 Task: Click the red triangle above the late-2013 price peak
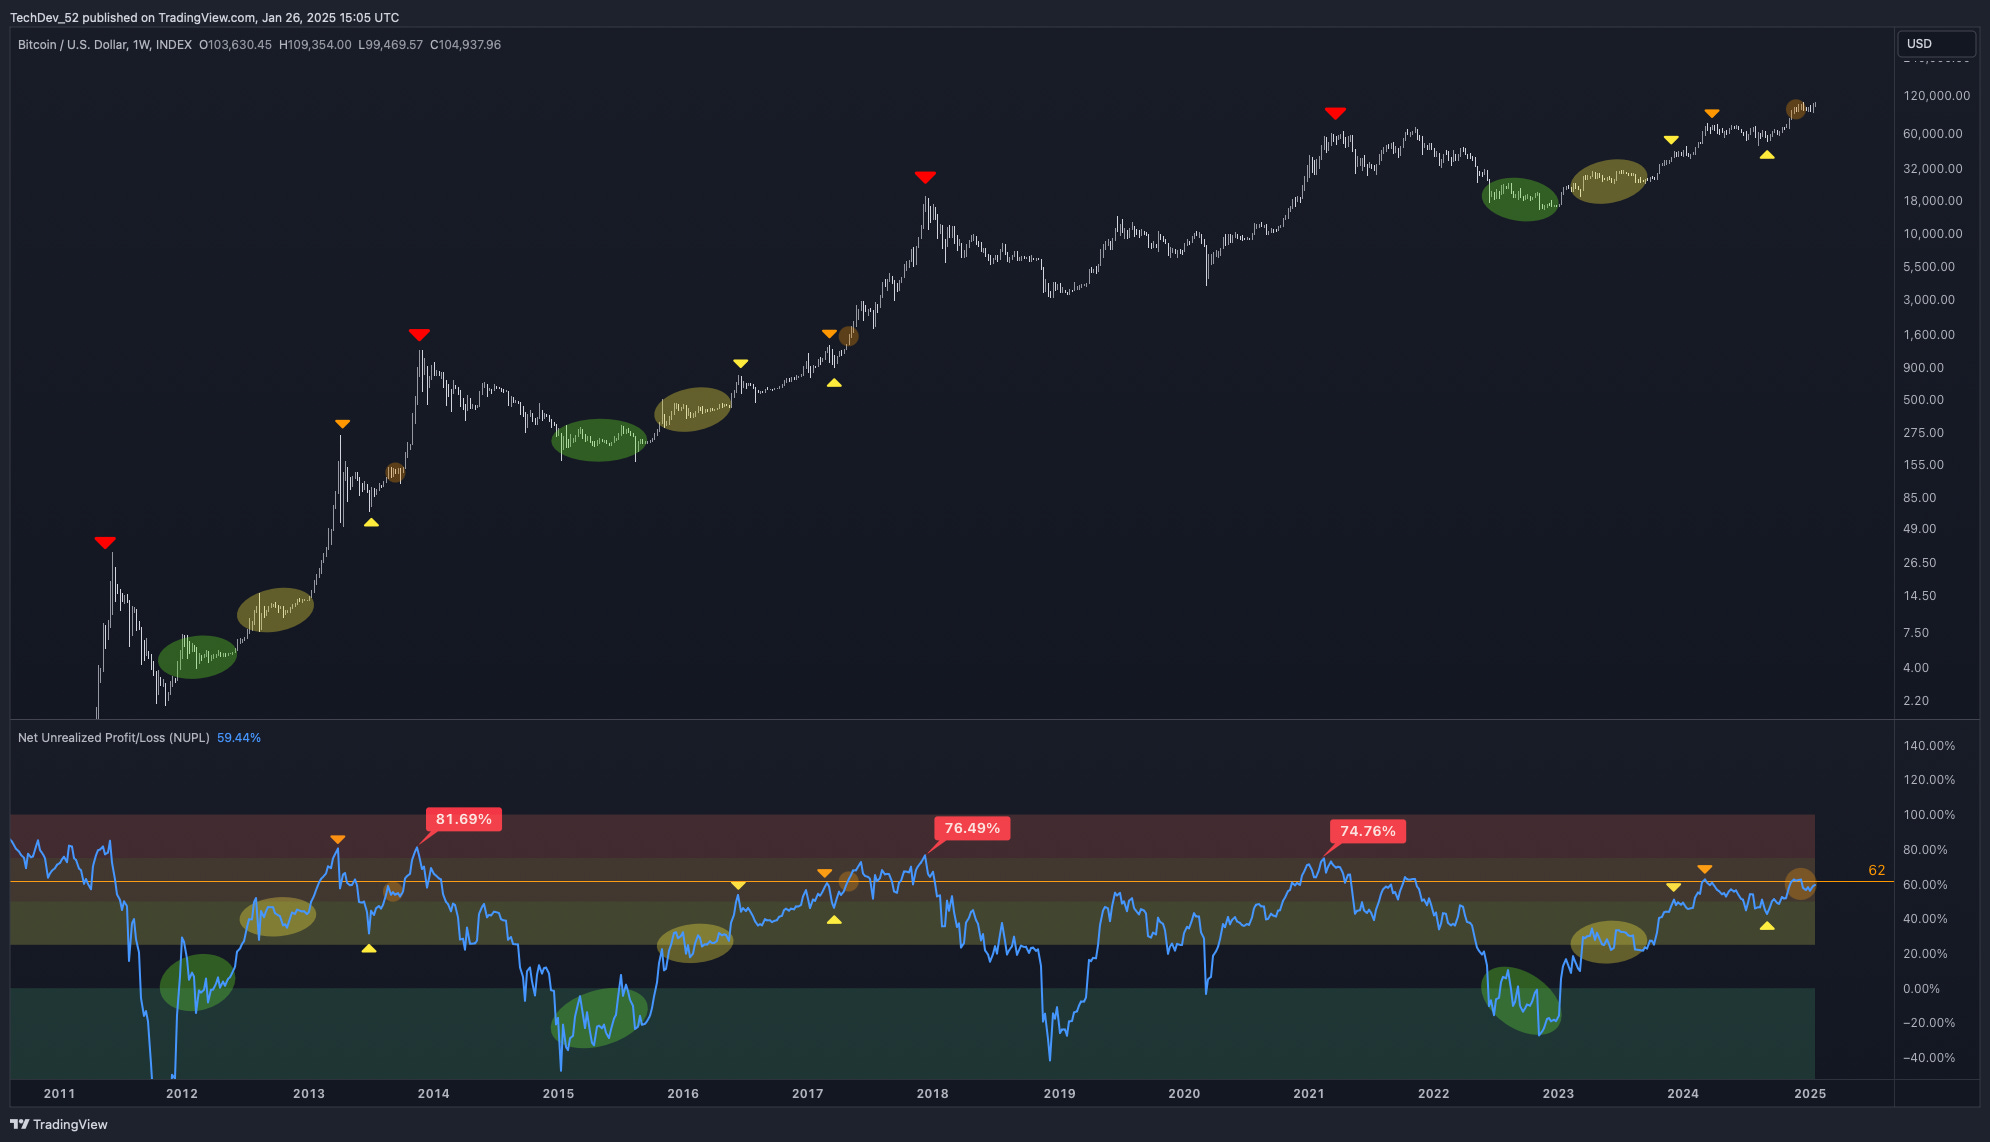coord(419,334)
